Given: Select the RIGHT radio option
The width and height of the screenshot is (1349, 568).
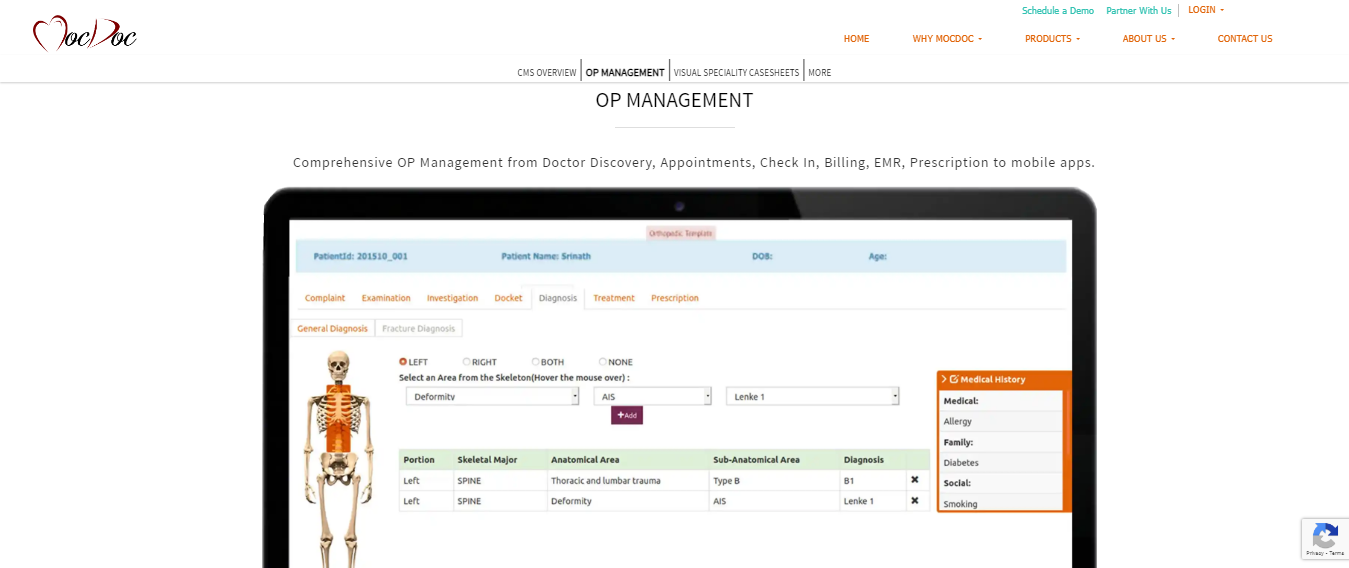Looking at the screenshot, I should [x=466, y=362].
